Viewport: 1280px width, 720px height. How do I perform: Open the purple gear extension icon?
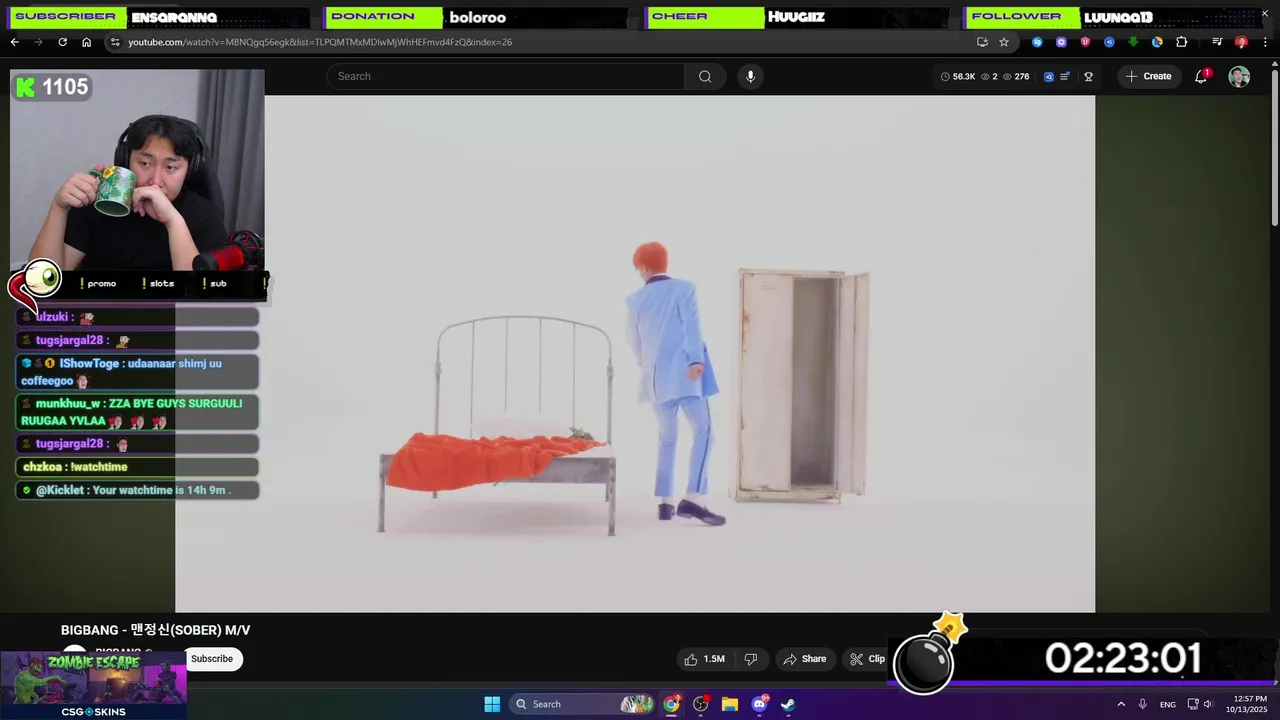tap(1061, 42)
